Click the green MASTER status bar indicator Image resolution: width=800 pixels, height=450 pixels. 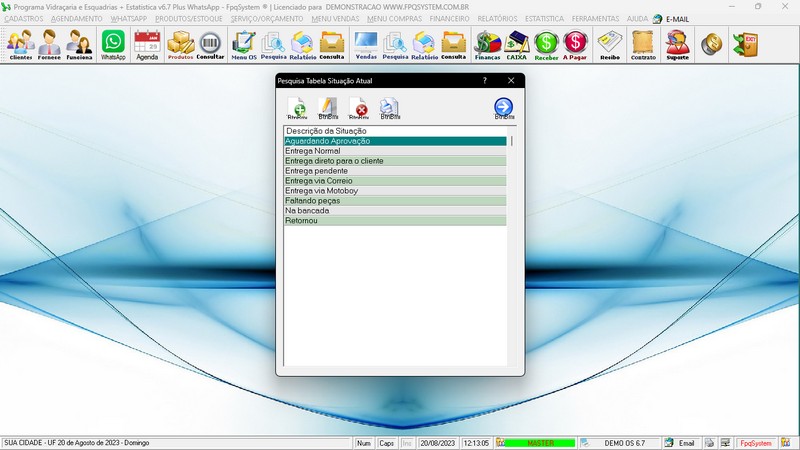click(x=540, y=443)
